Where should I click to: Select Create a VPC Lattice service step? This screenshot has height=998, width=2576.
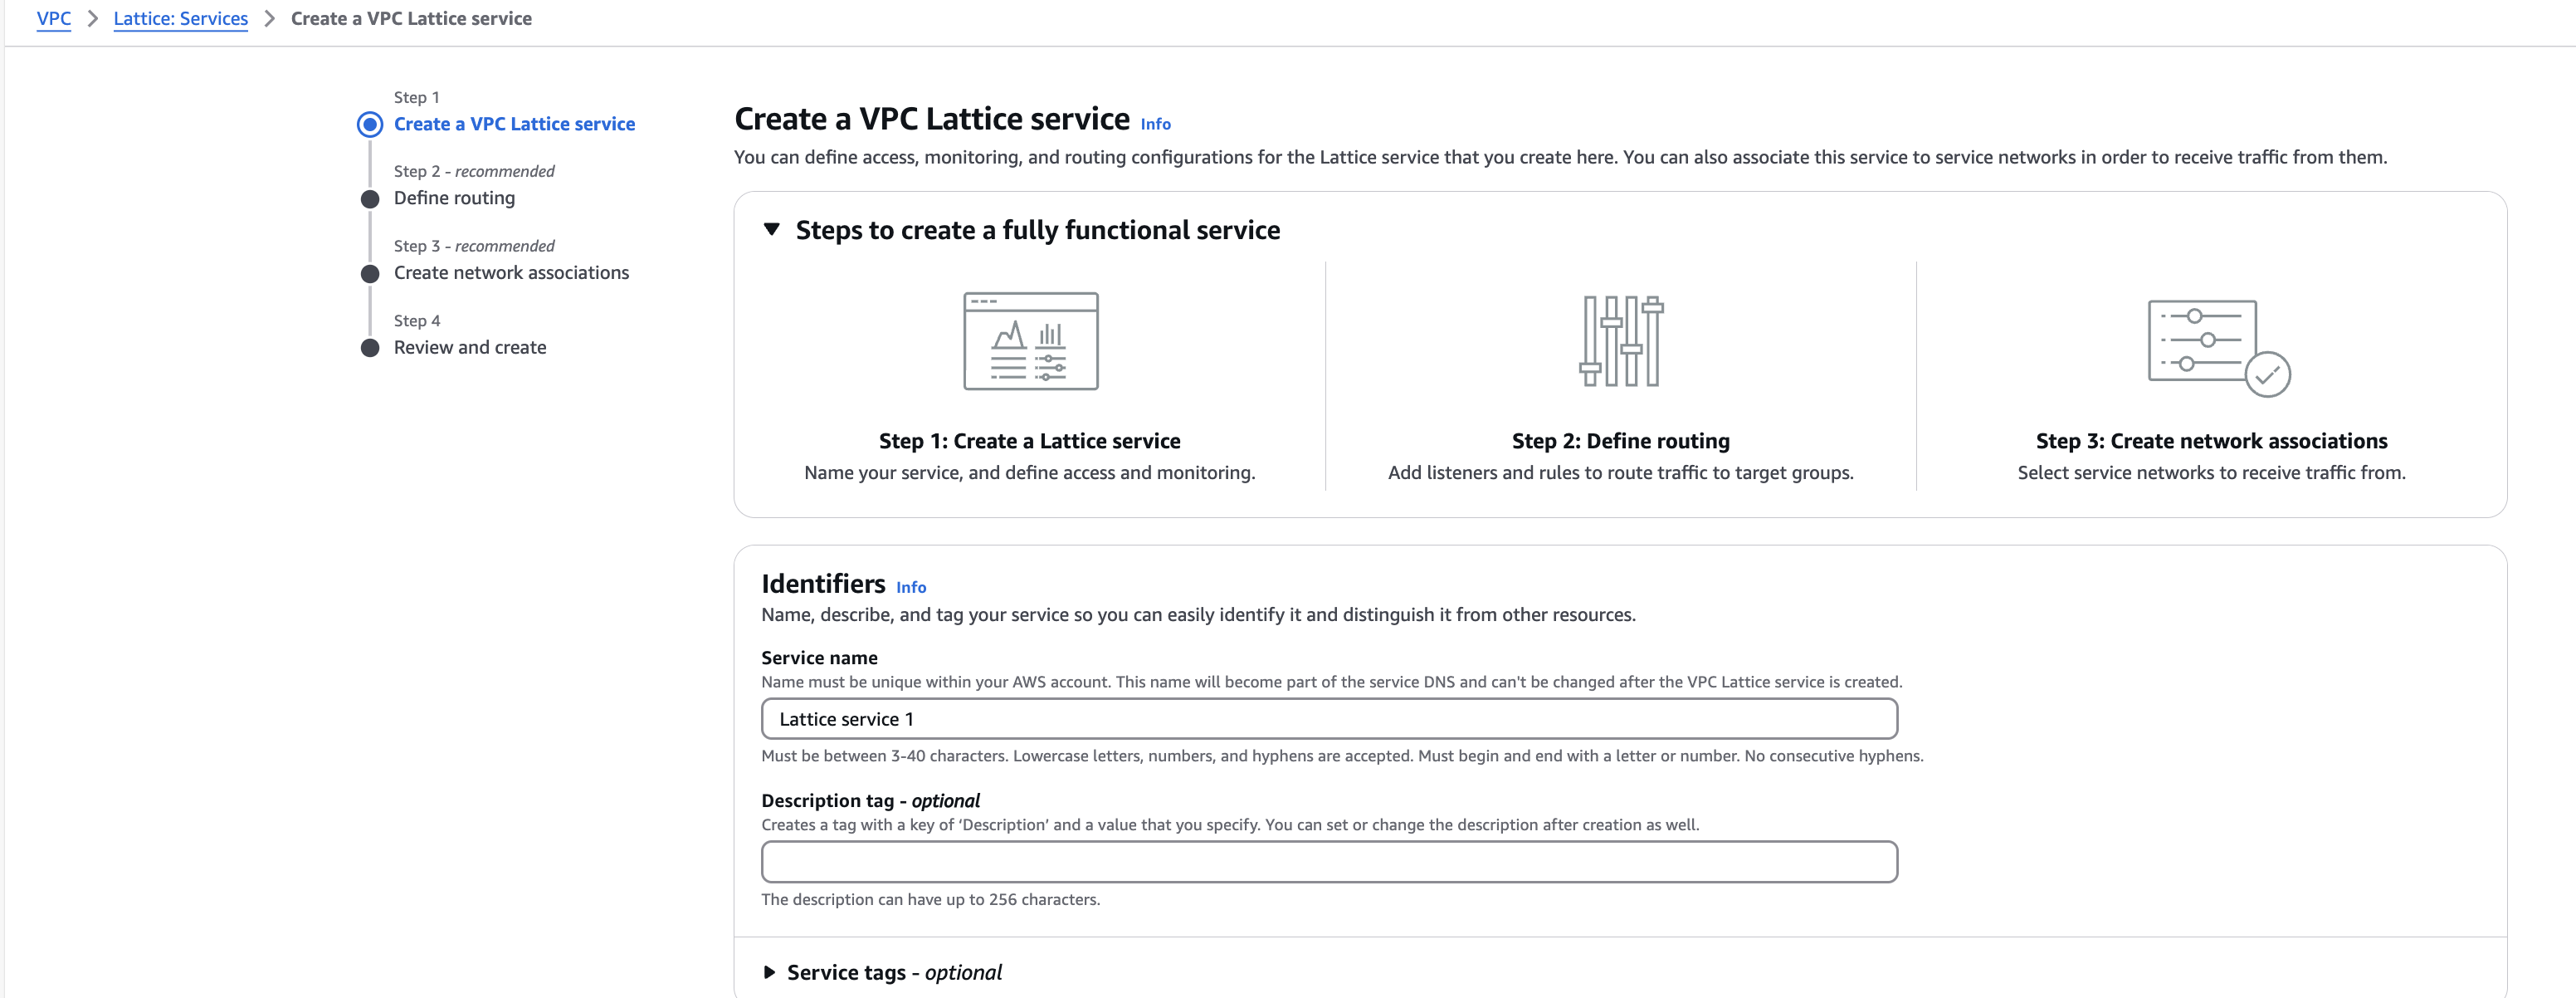click(x=514, y=124)
